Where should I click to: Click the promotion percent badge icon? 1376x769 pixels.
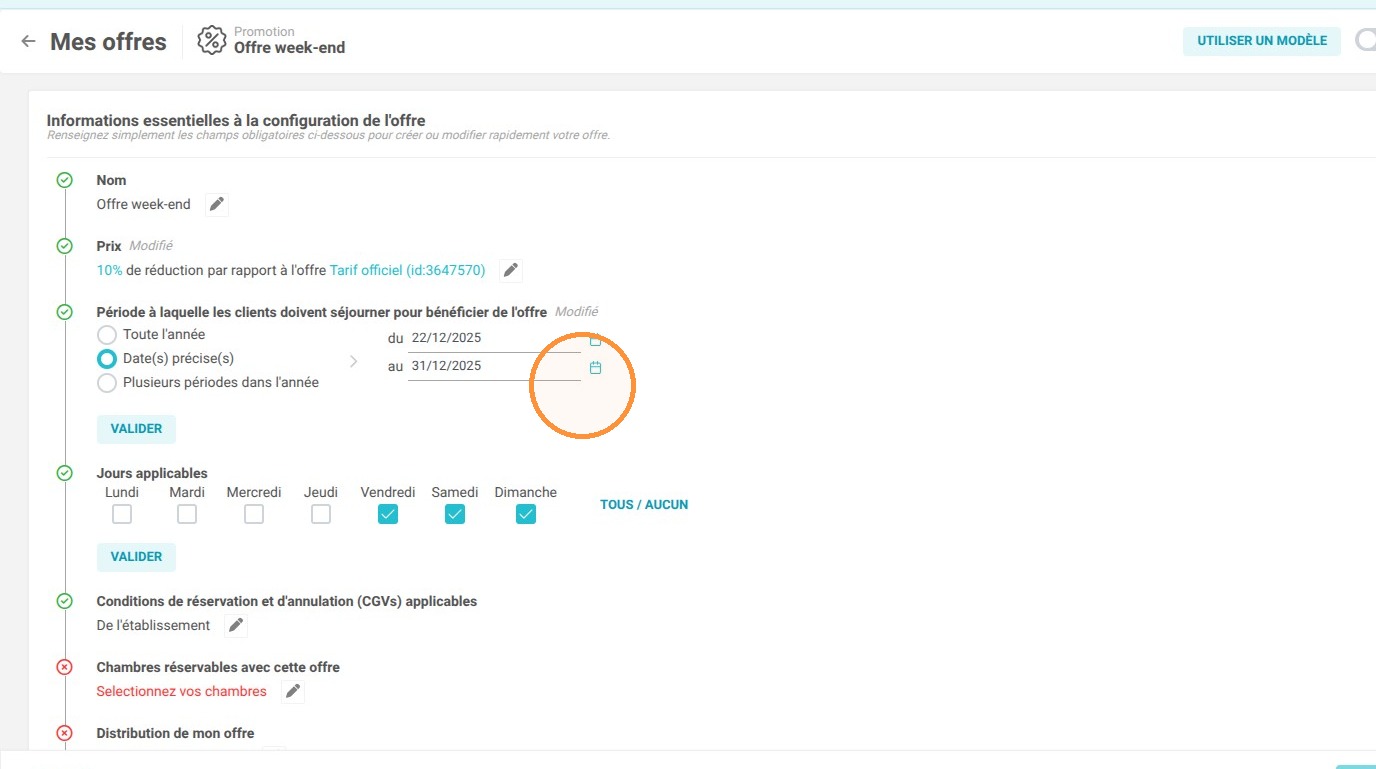pos(212,40)
